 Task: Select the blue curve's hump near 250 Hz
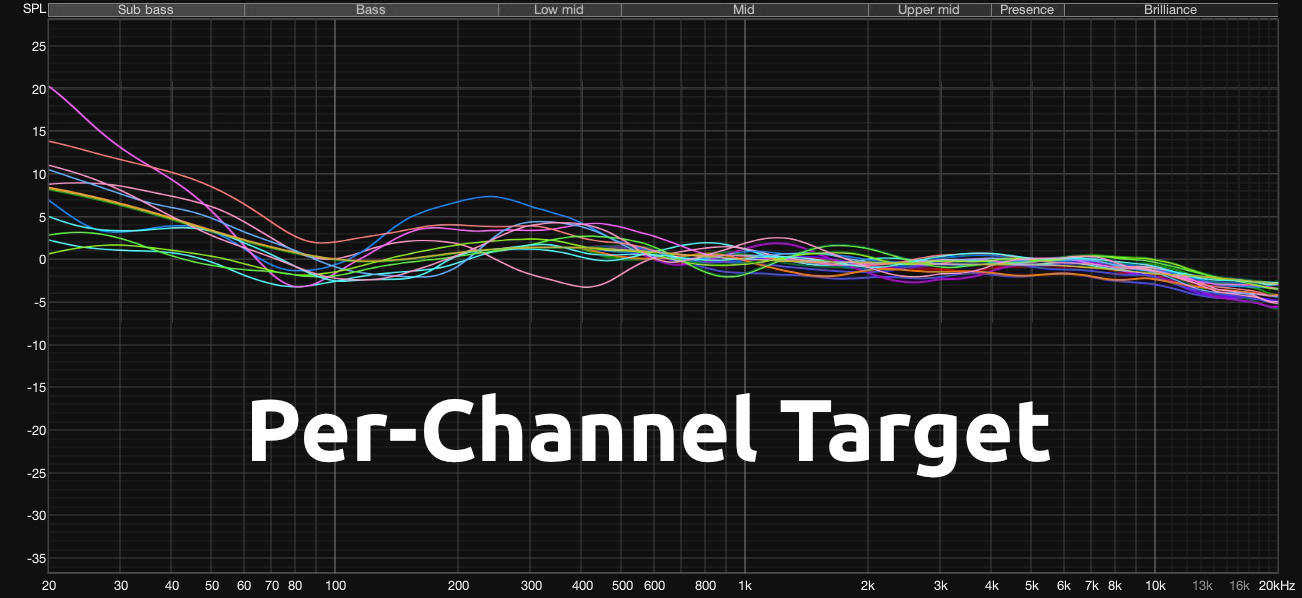tap(487, 197)
